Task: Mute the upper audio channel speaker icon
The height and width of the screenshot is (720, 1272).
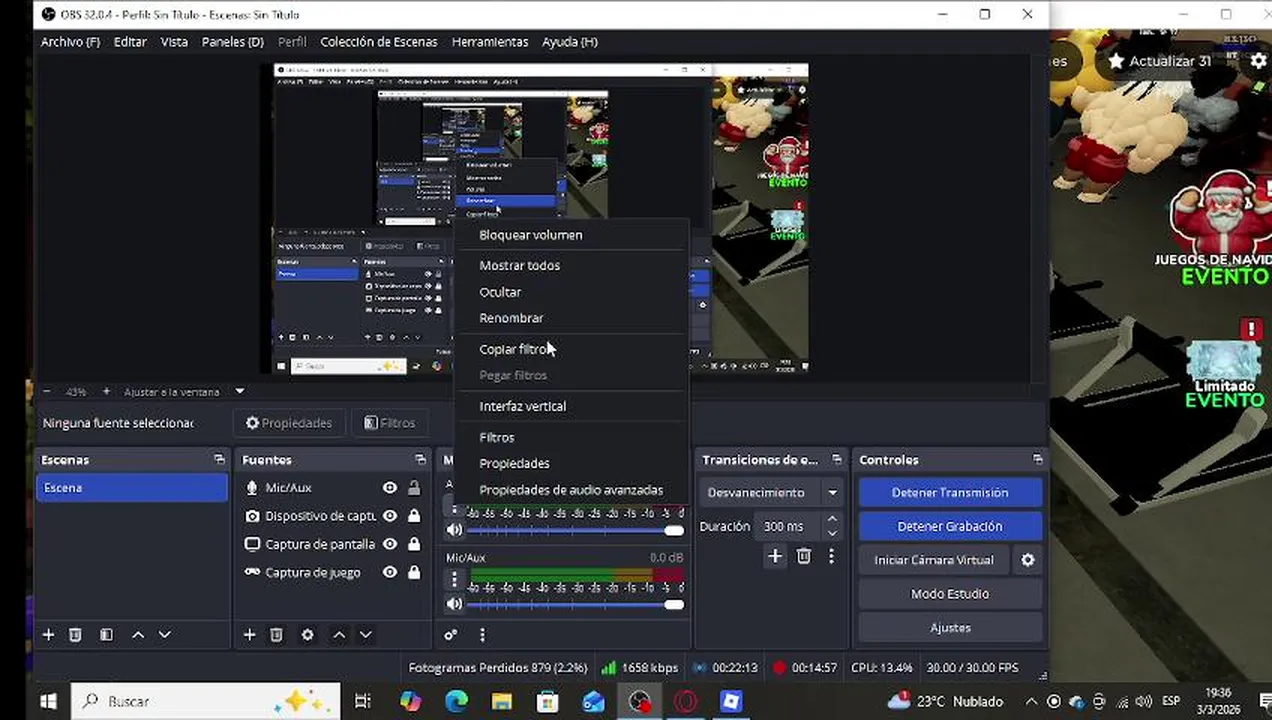Action: pyautogui.click(x=455, y=530)
